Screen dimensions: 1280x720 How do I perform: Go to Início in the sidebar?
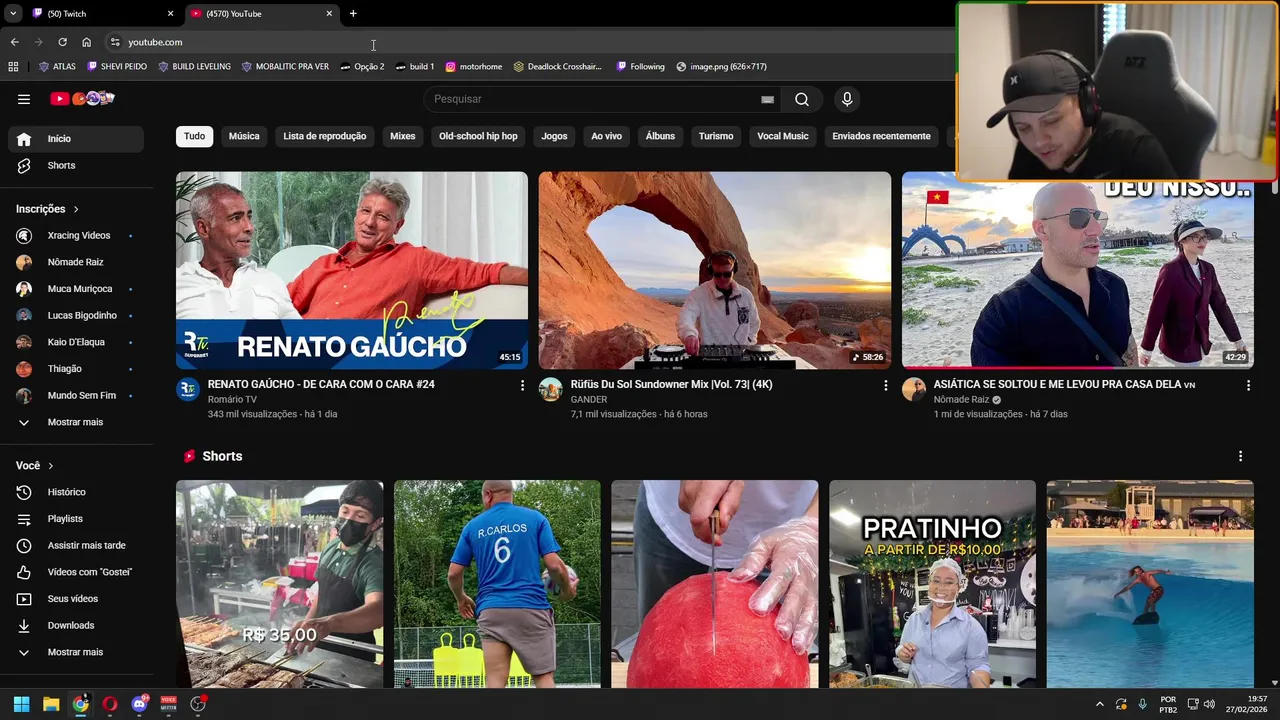point(76,139)
